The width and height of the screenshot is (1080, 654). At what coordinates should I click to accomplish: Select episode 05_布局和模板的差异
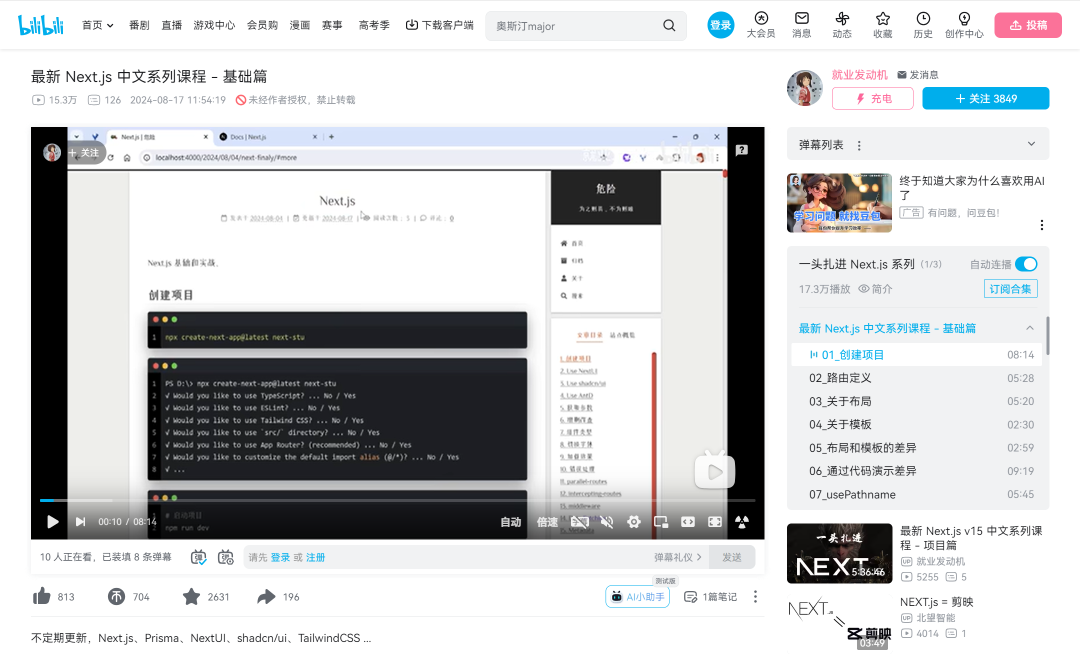[x=916, y=447]
